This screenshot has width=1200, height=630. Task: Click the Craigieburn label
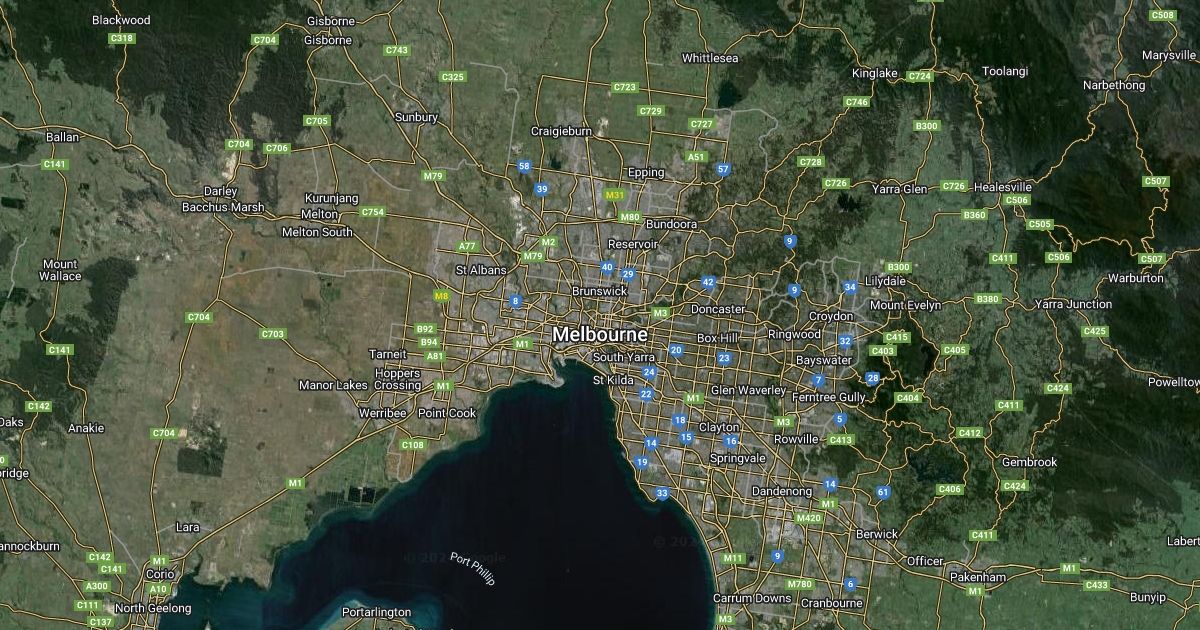point(561,131)
